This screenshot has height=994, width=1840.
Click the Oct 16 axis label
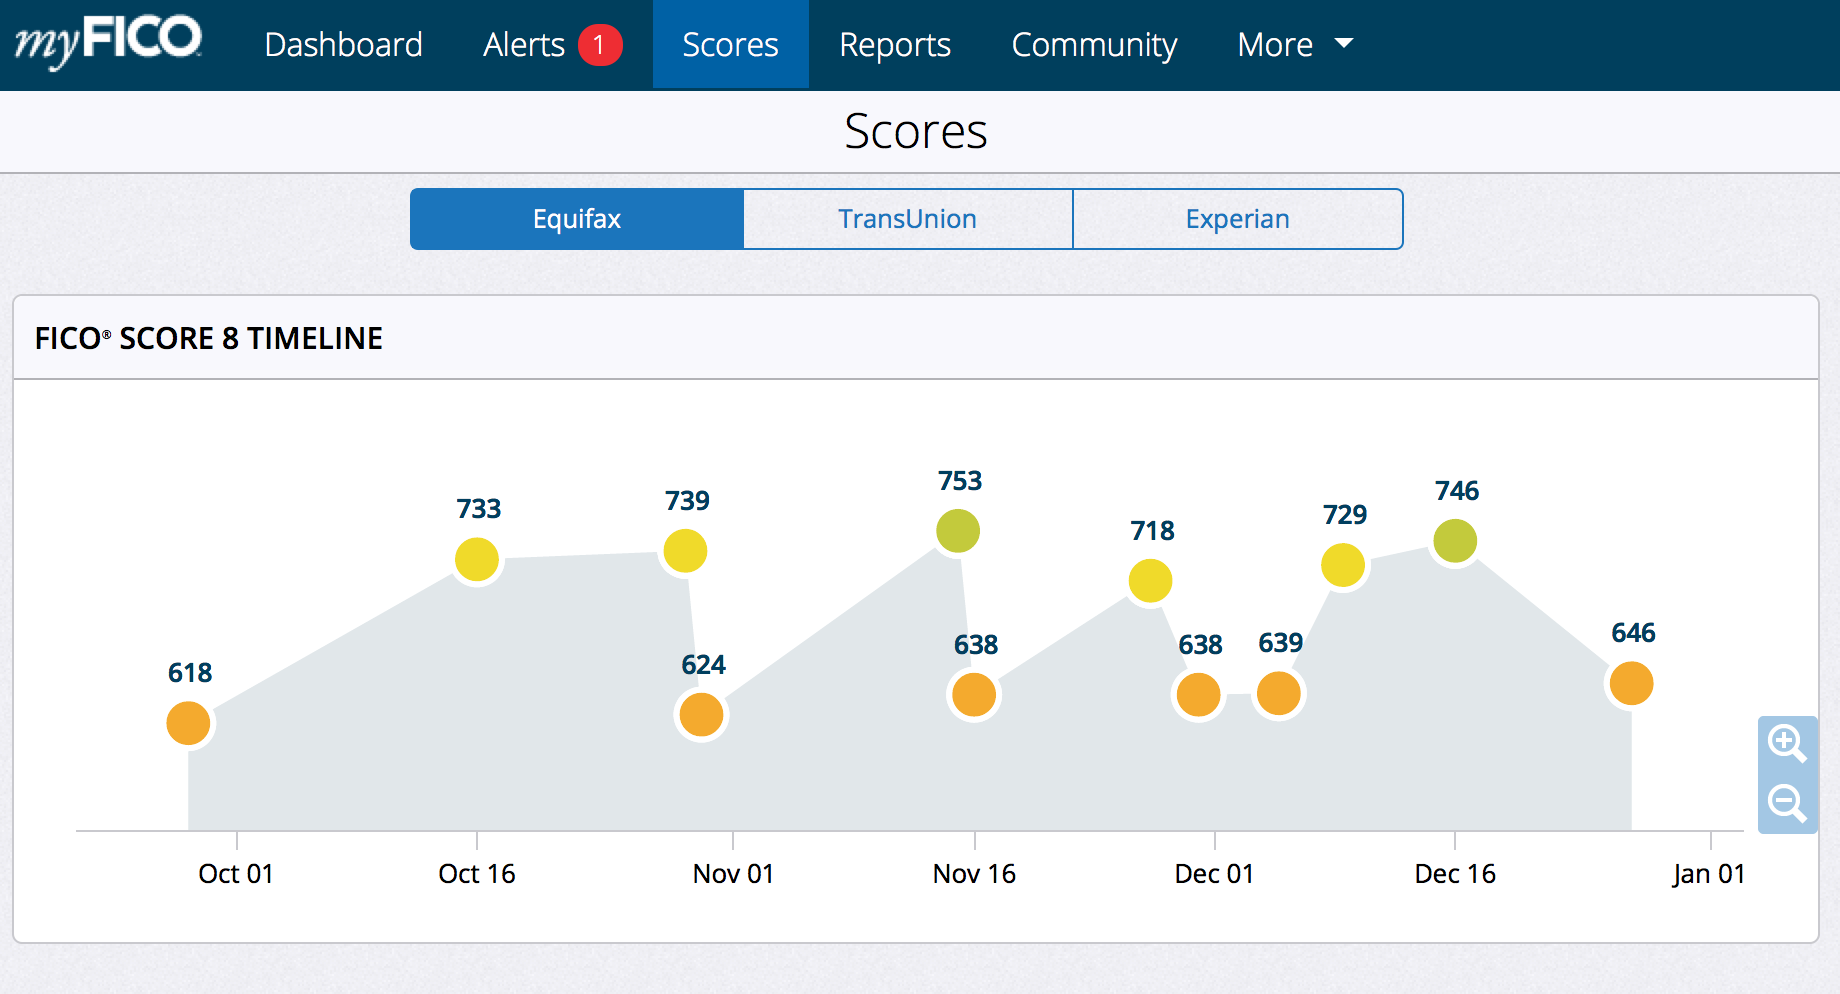pos(477,874)
